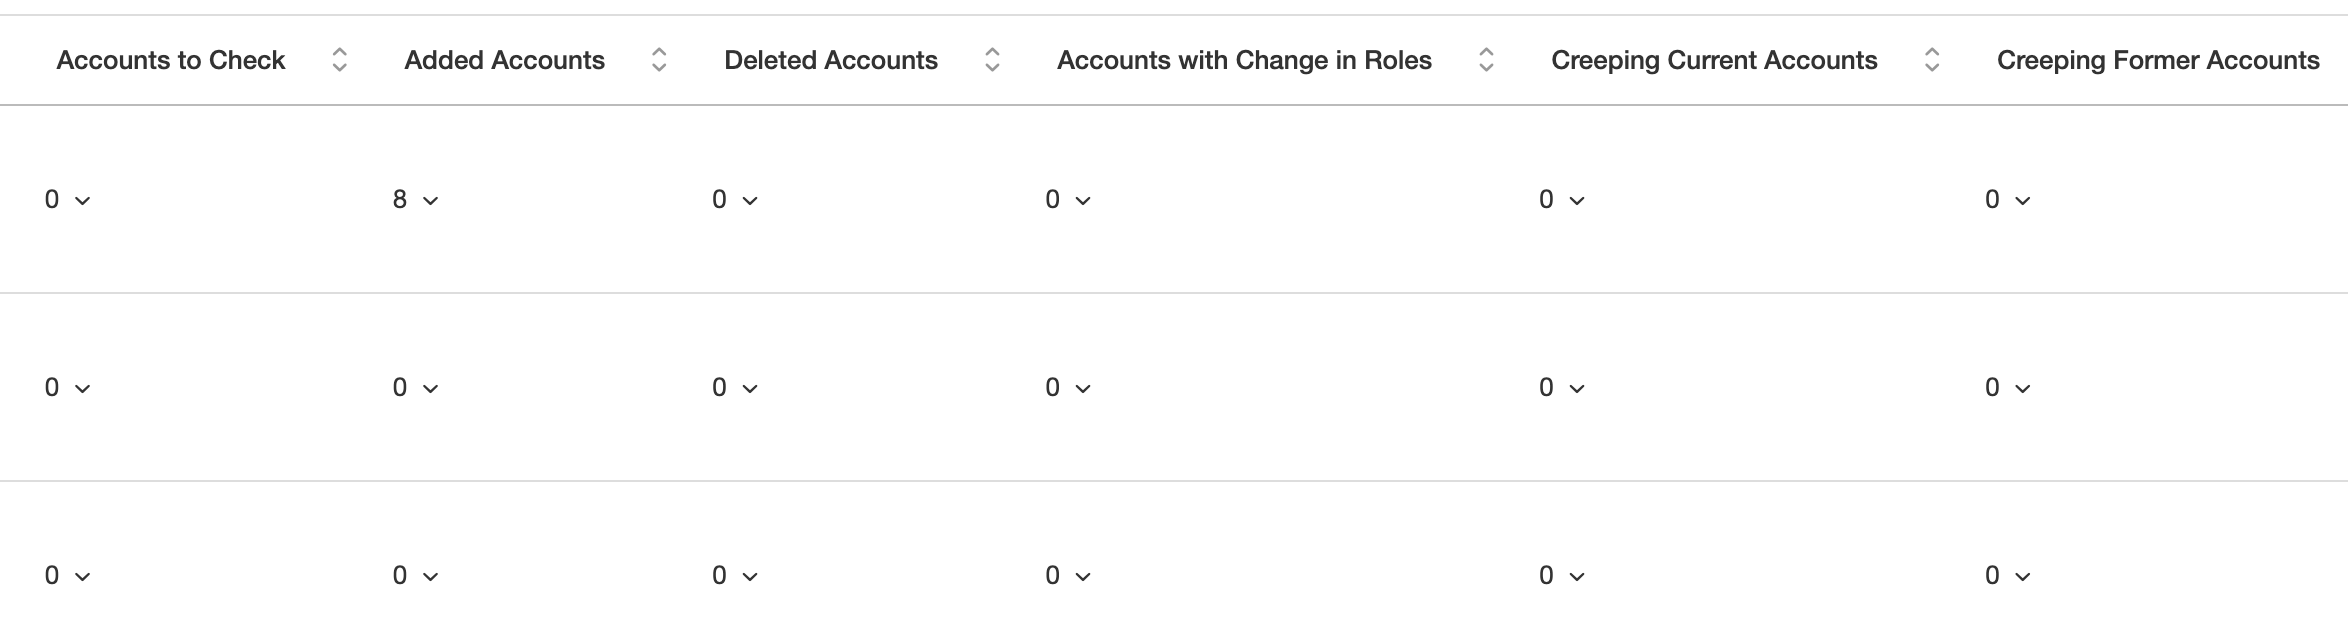Expand first row Change in Roles chevron

point(1083,201)
